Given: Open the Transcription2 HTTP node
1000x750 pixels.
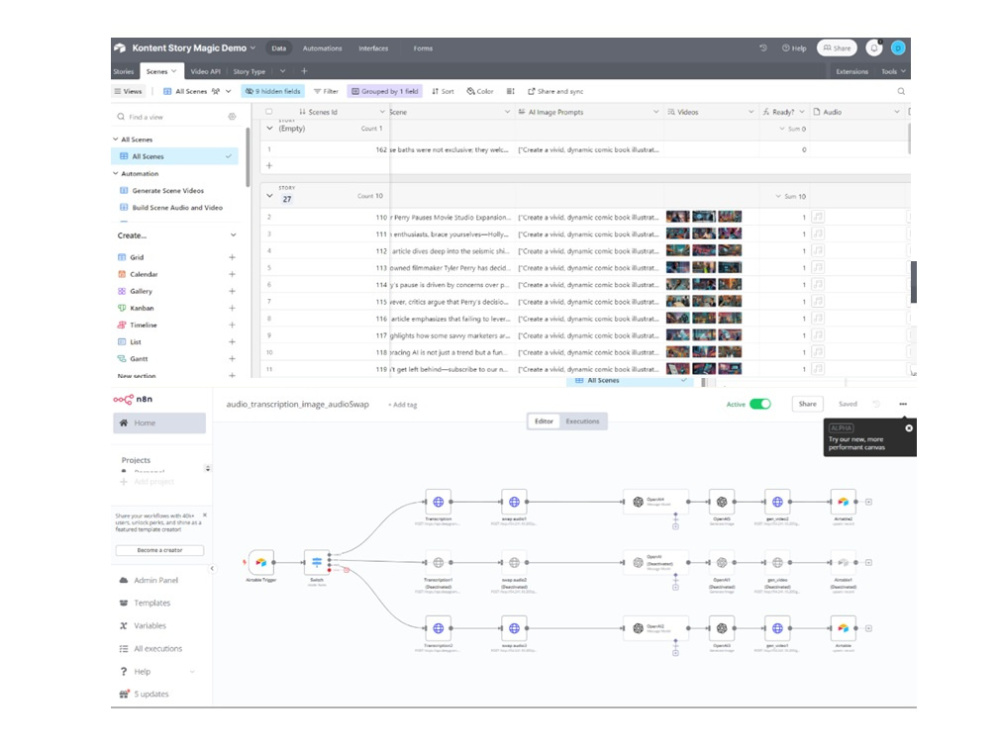Looking at the screenshot, I should 438,628.
